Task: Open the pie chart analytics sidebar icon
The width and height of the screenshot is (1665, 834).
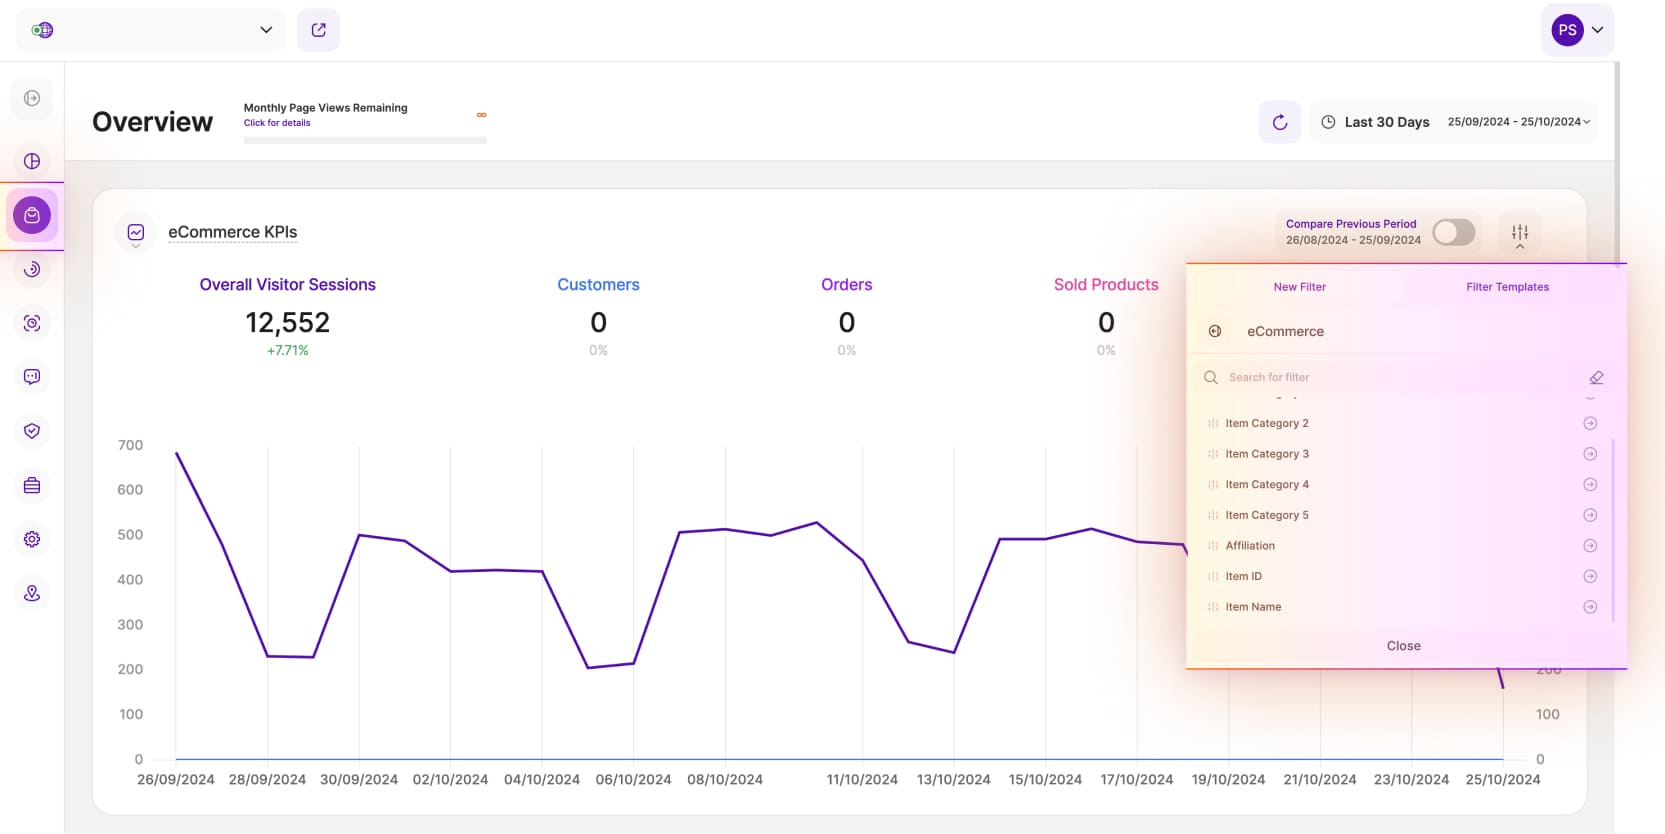Action: [x=32, y=161]
